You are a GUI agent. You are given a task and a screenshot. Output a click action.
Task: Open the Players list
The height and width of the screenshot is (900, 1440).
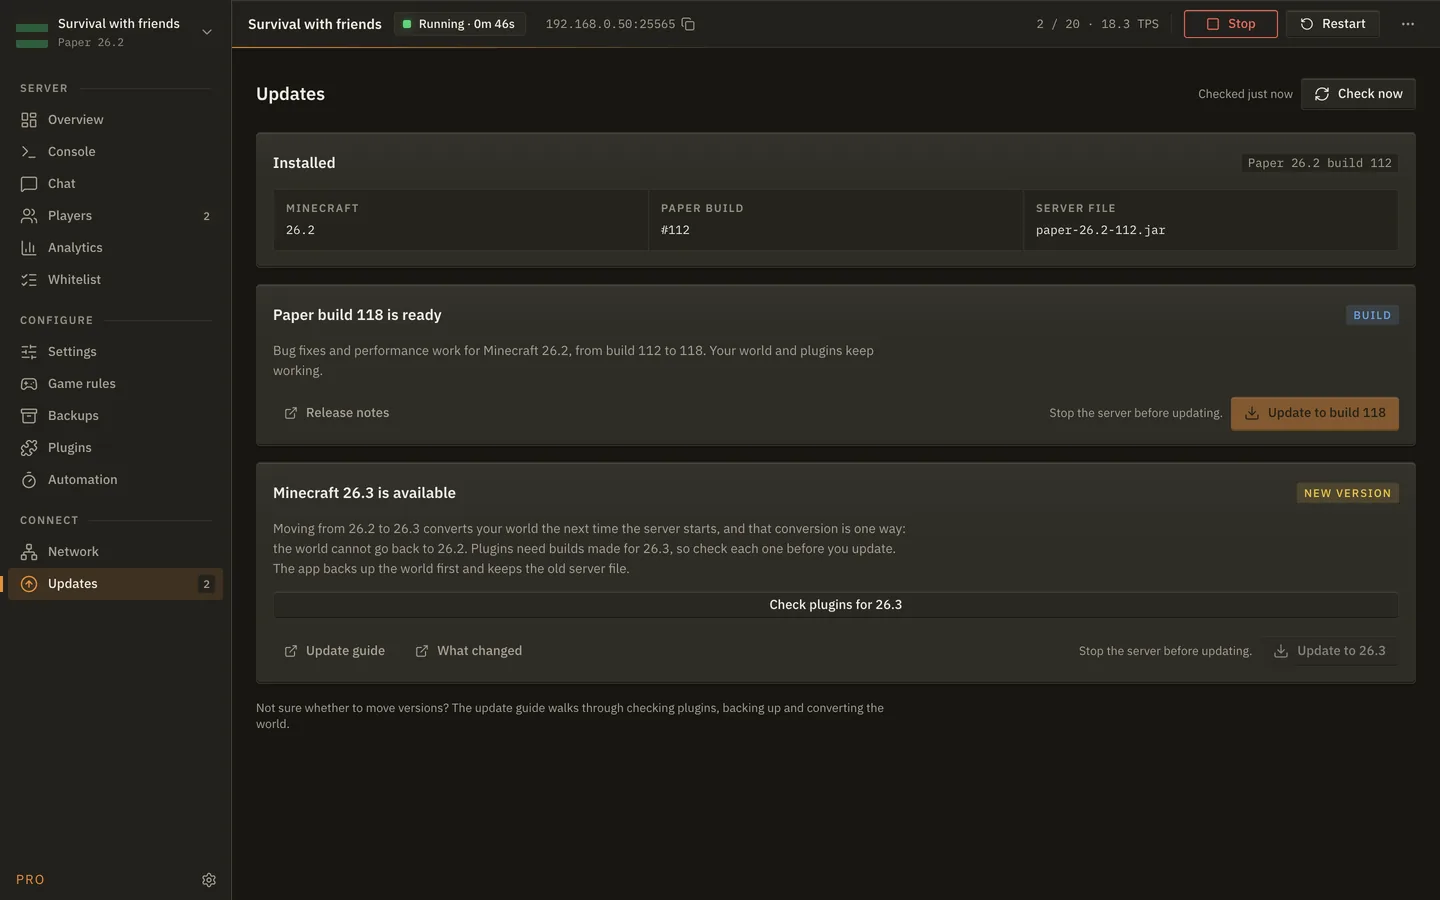point(115,216)
